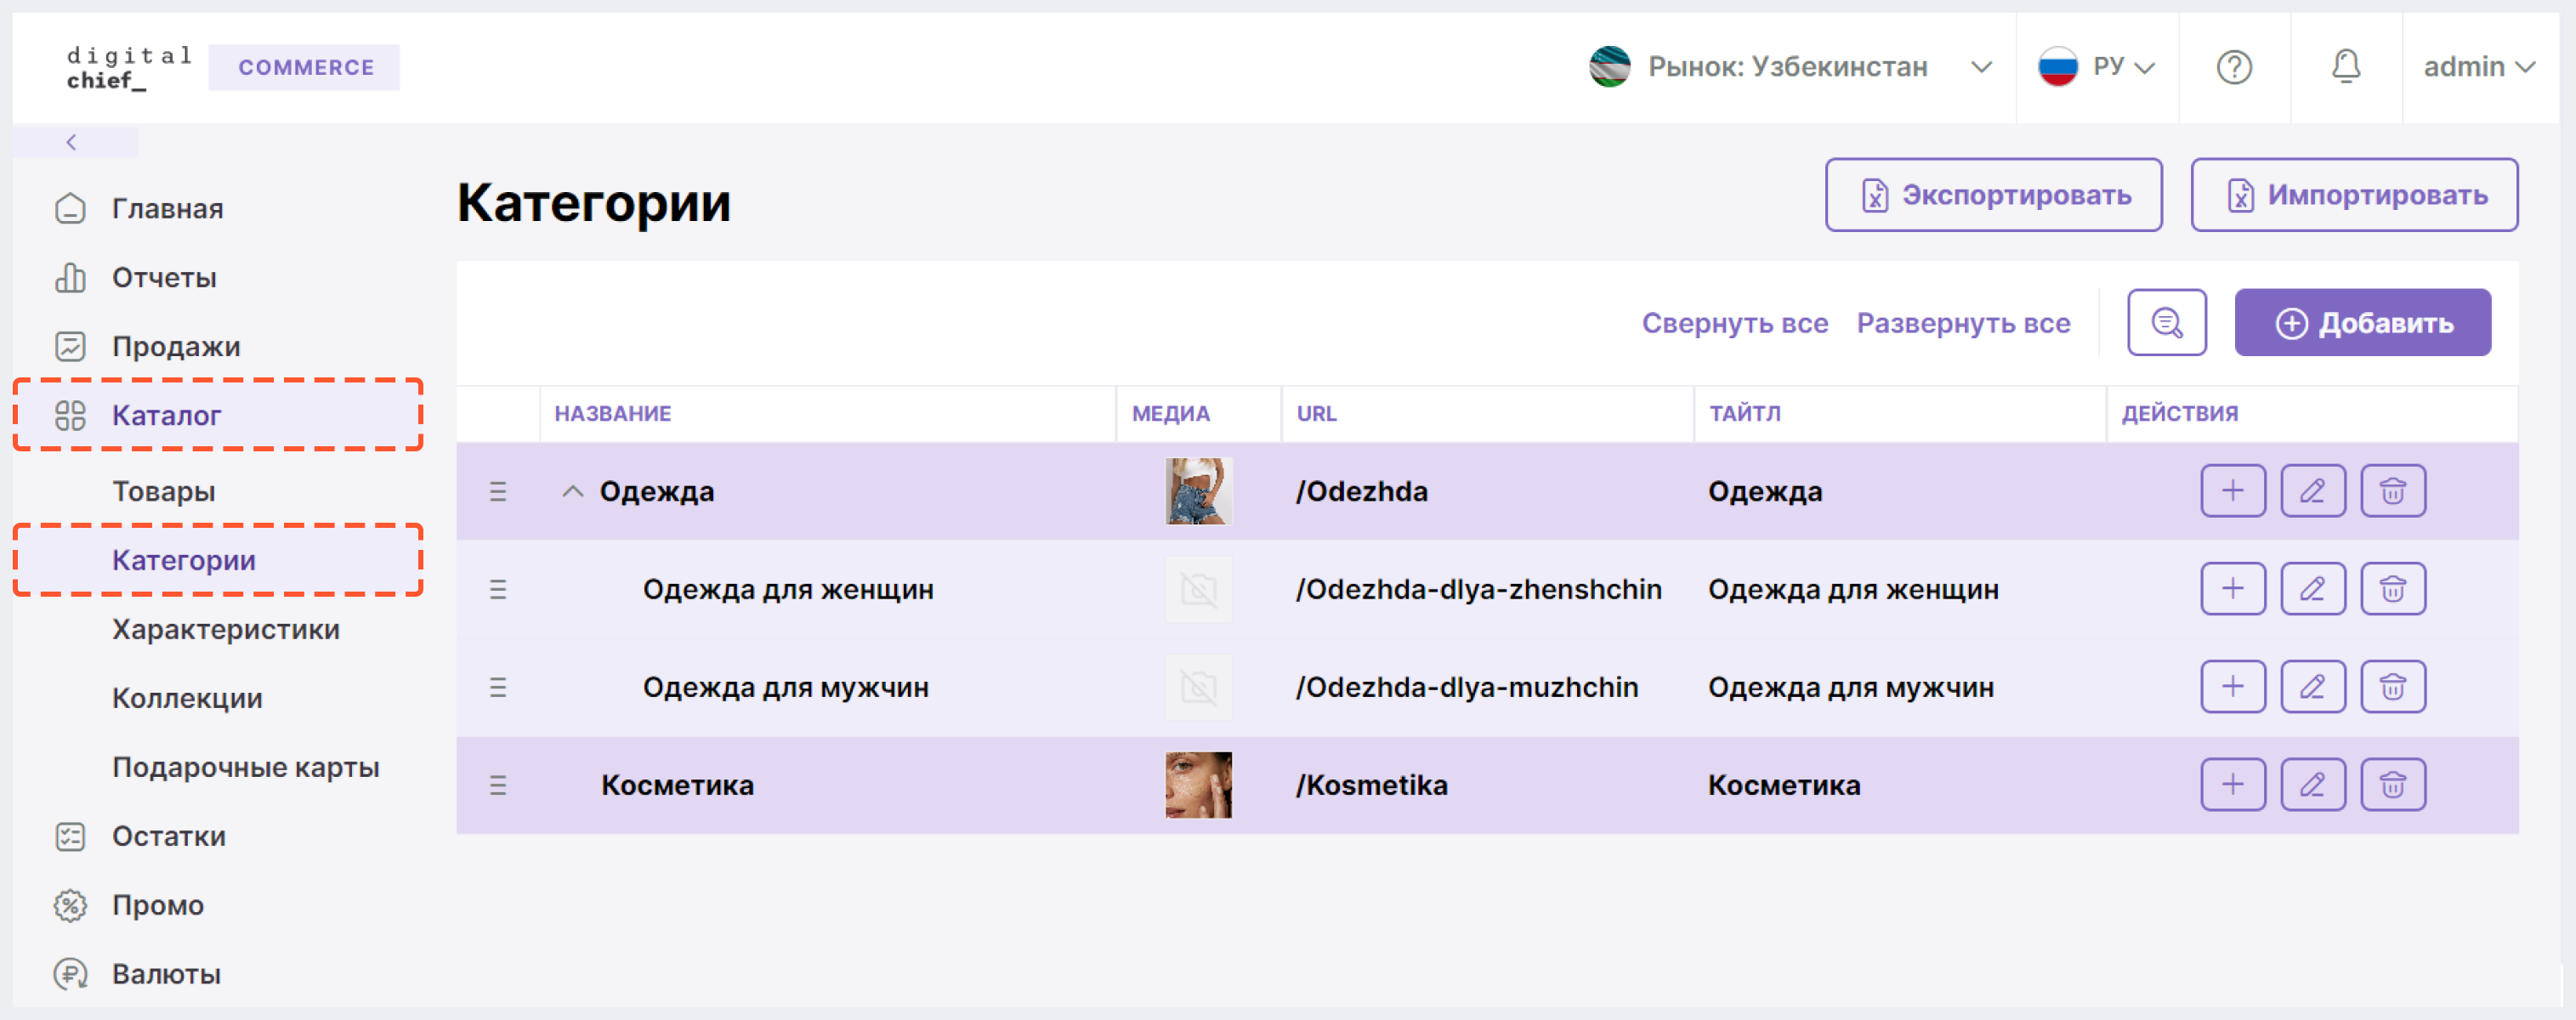The height and width of the screenshot is (1020, 2576).
Task: Click the /Kosmetika URL cell
Action: click(x=1372, y=785)
